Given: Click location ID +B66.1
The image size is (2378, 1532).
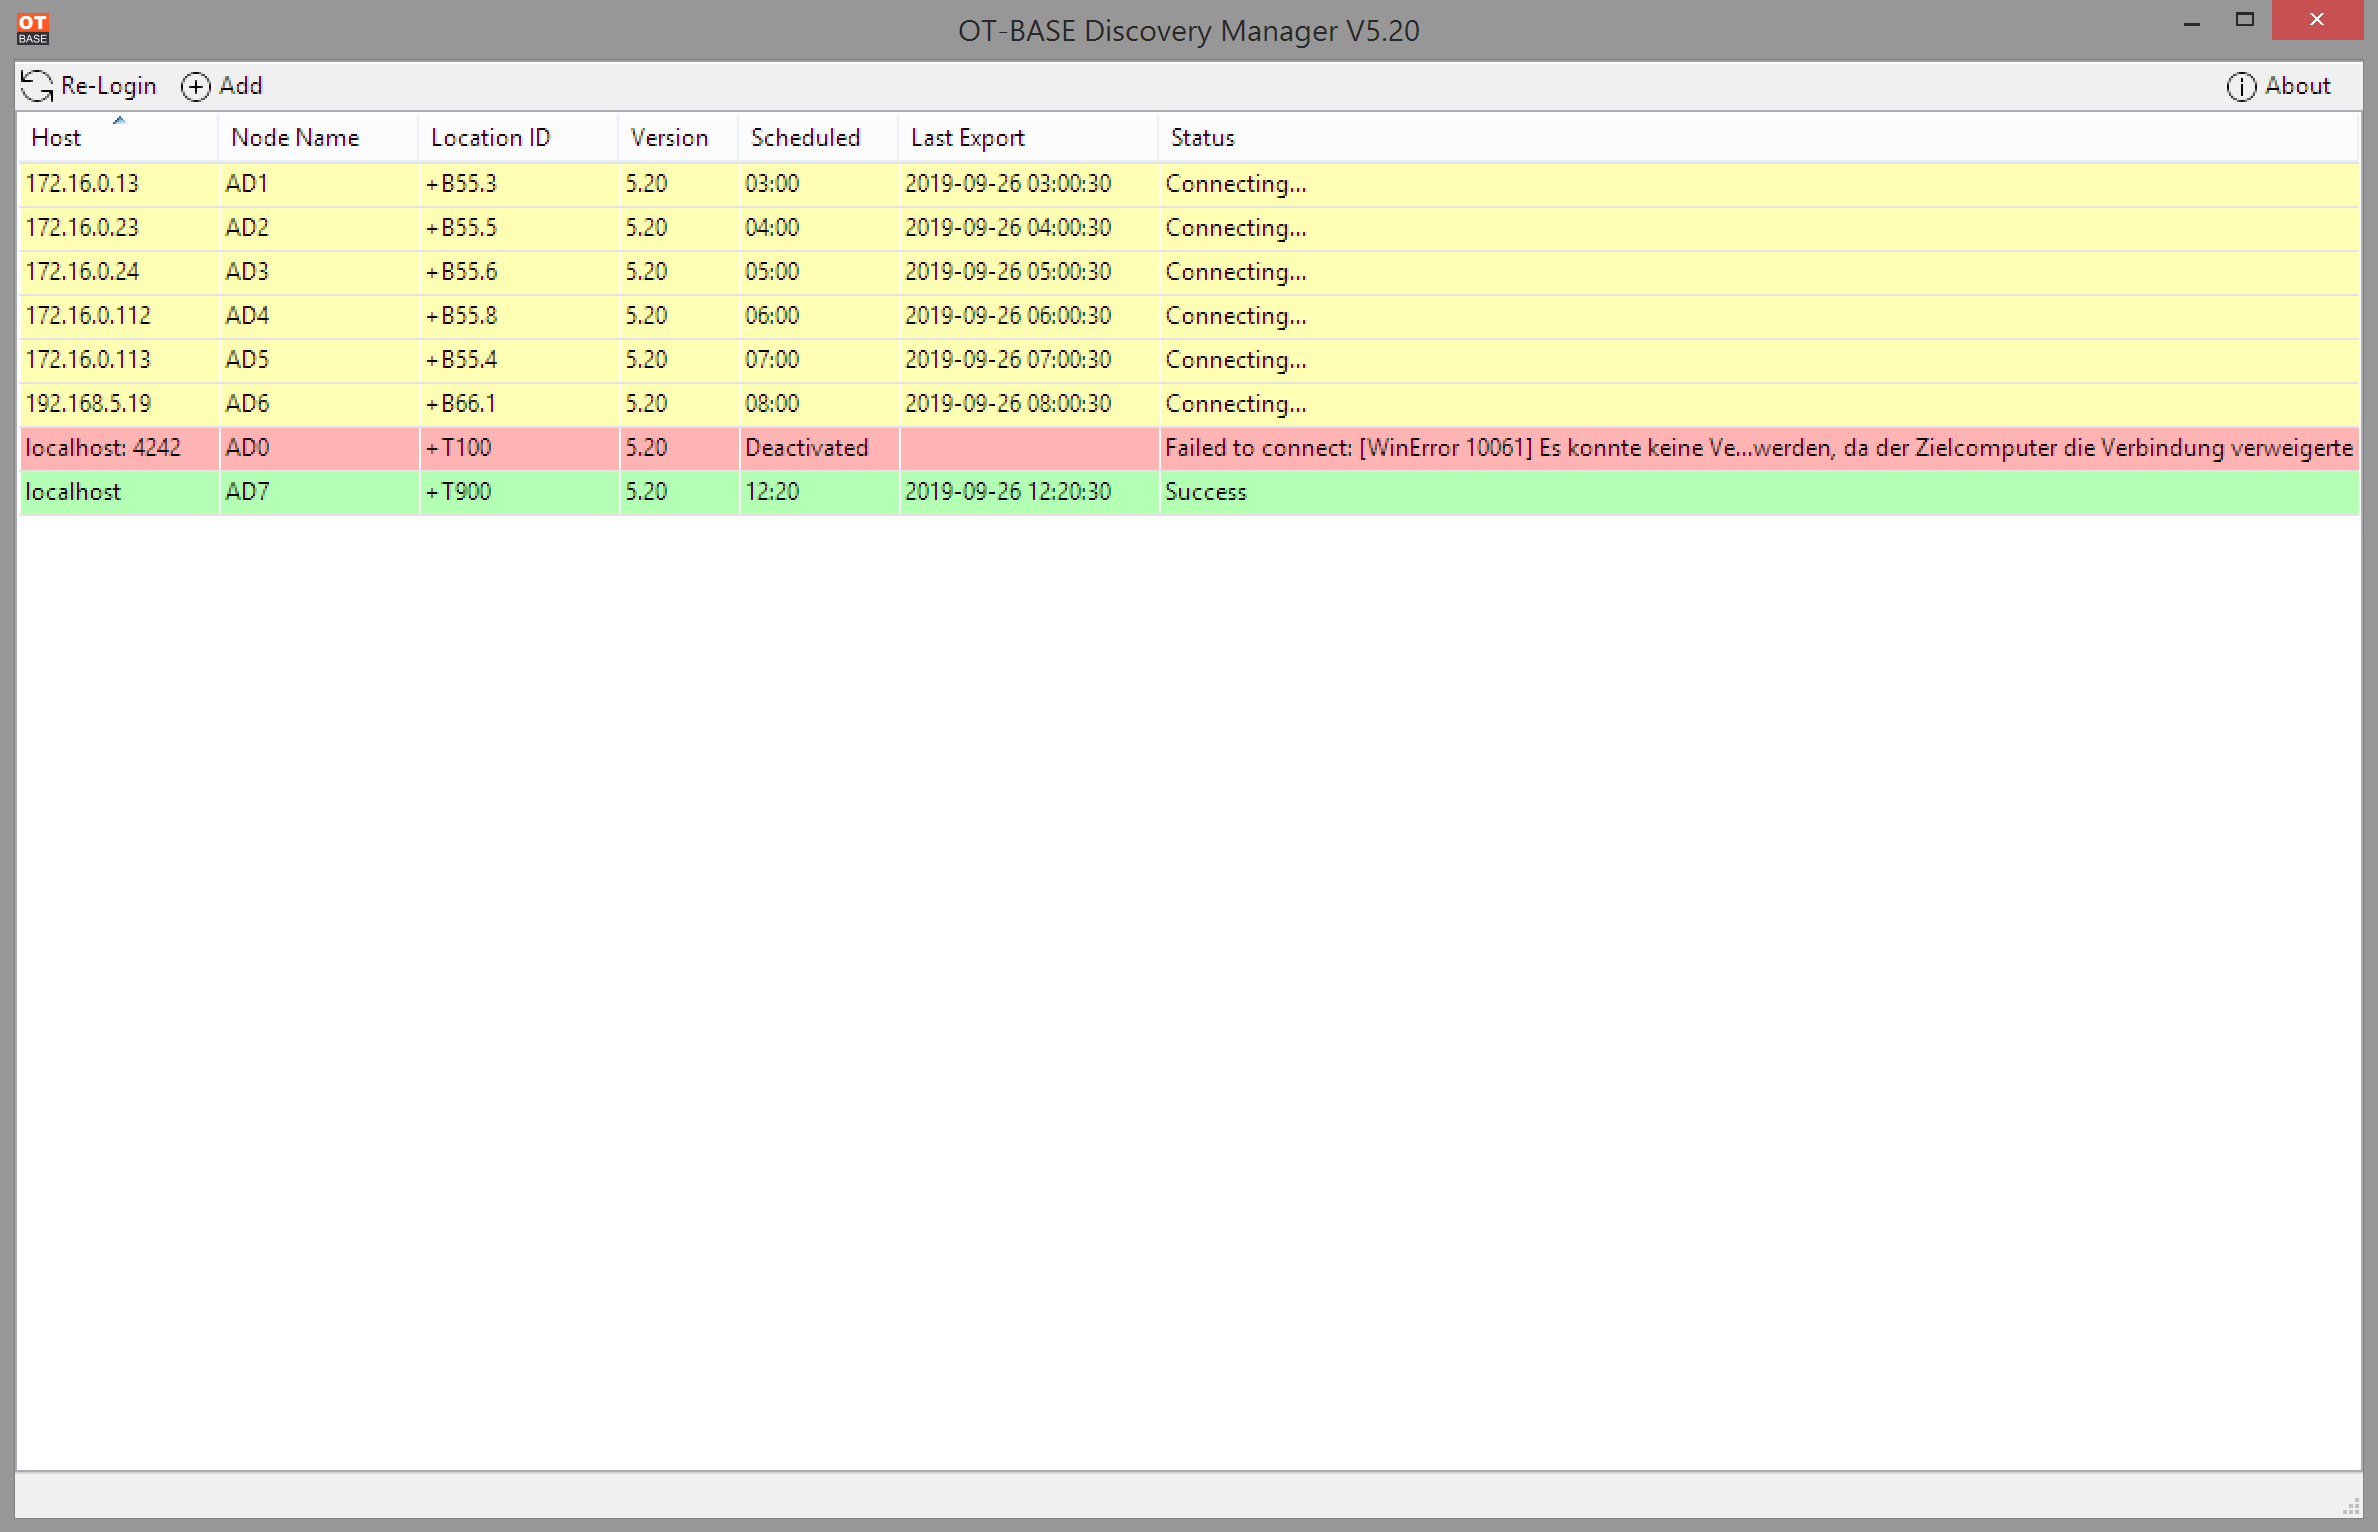Looking at the screenshot, I should coord(461,404).
